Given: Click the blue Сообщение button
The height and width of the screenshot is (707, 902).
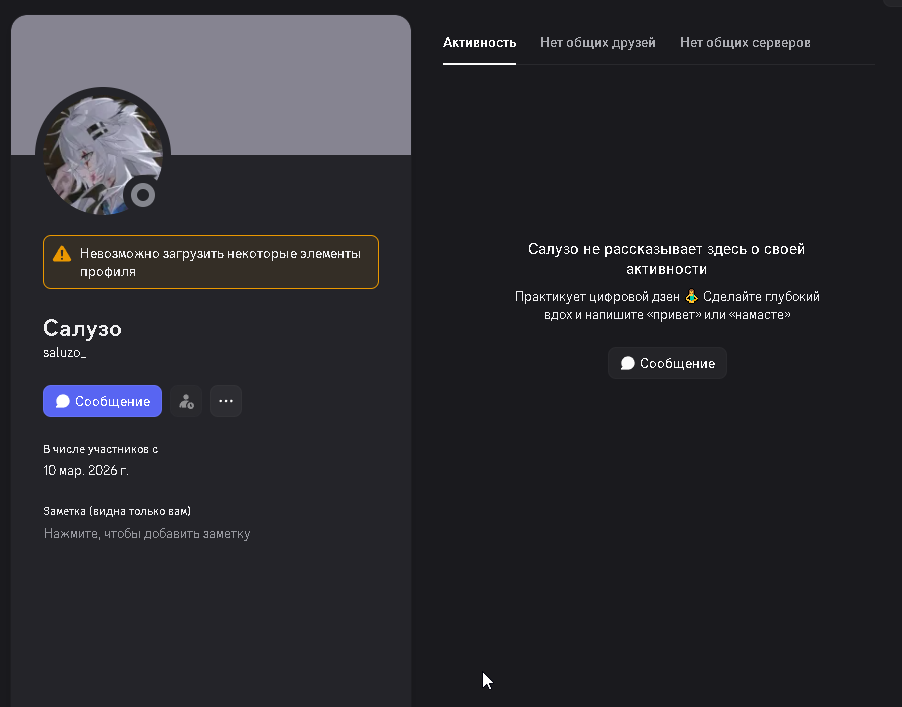Looking at the screenshot, I should [x=102, y=401].
